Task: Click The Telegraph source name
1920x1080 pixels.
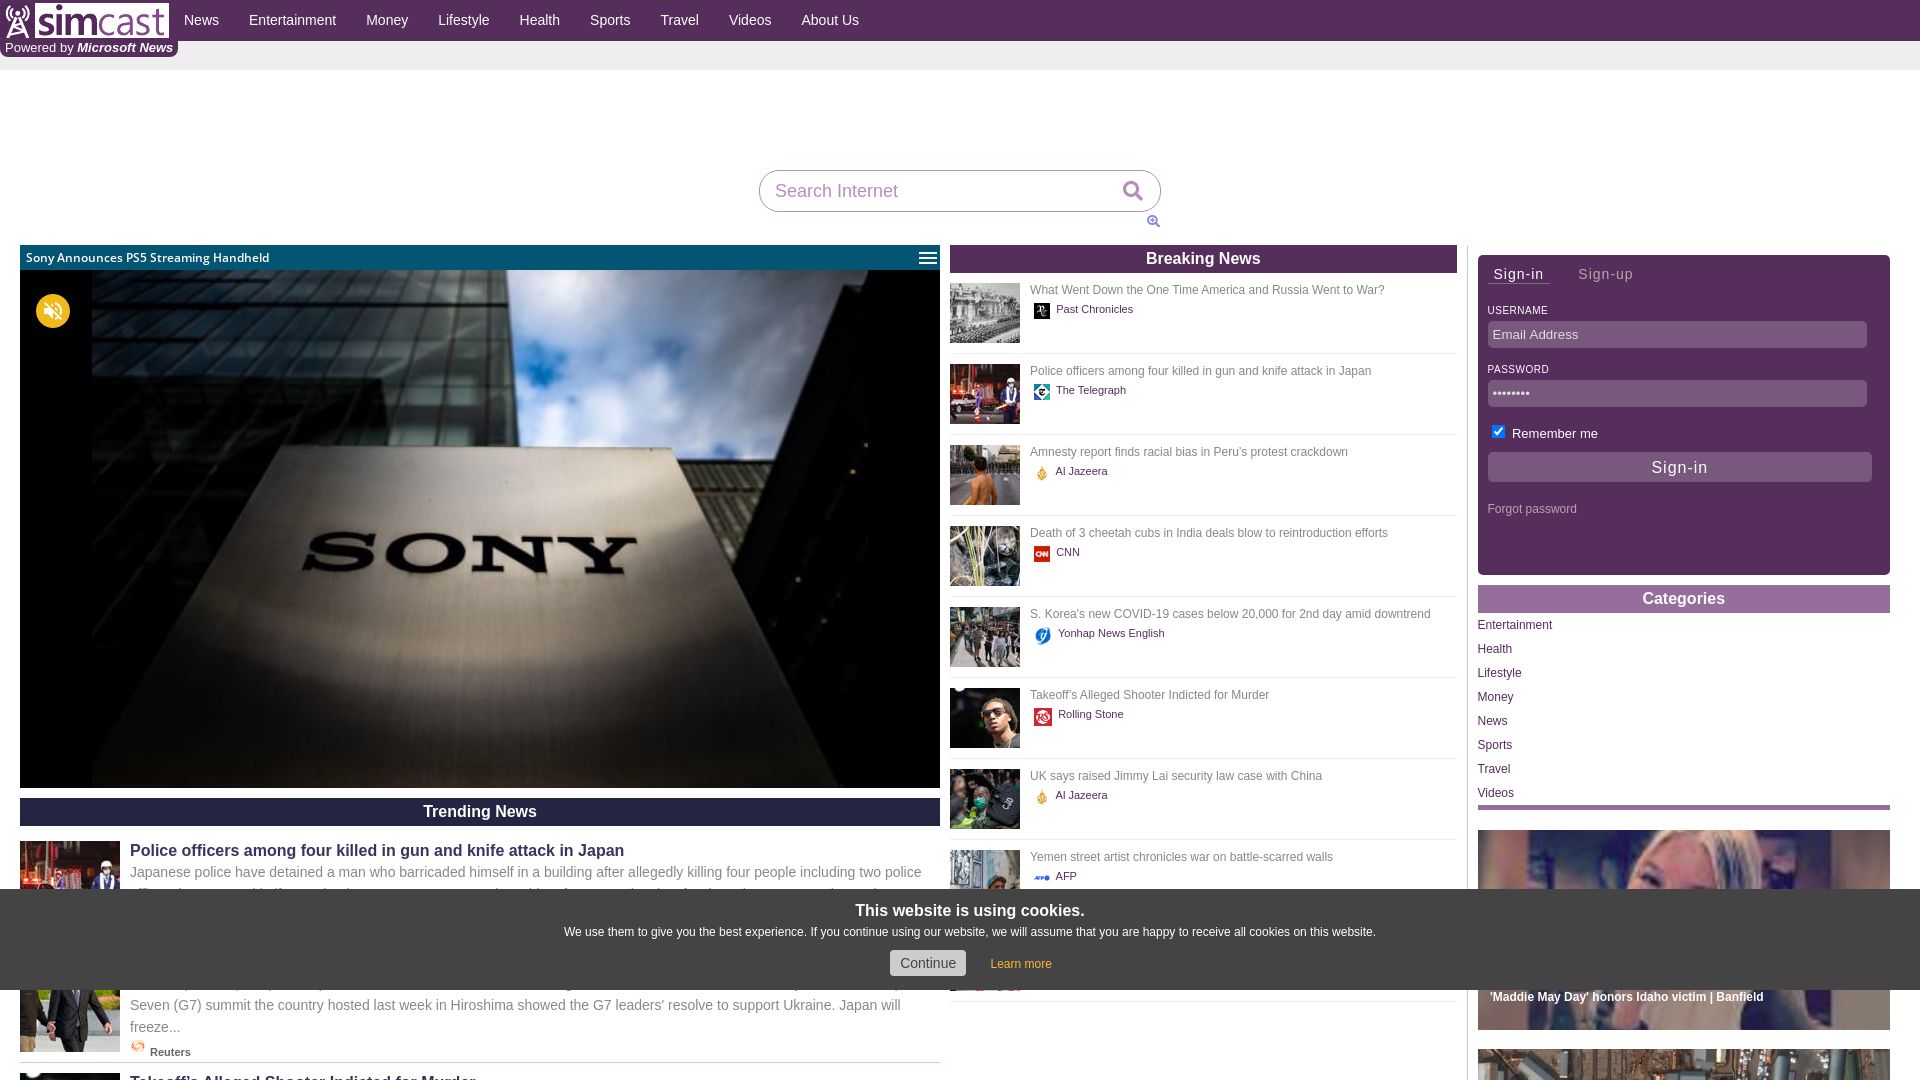Action: click(x=1091, y=391)
